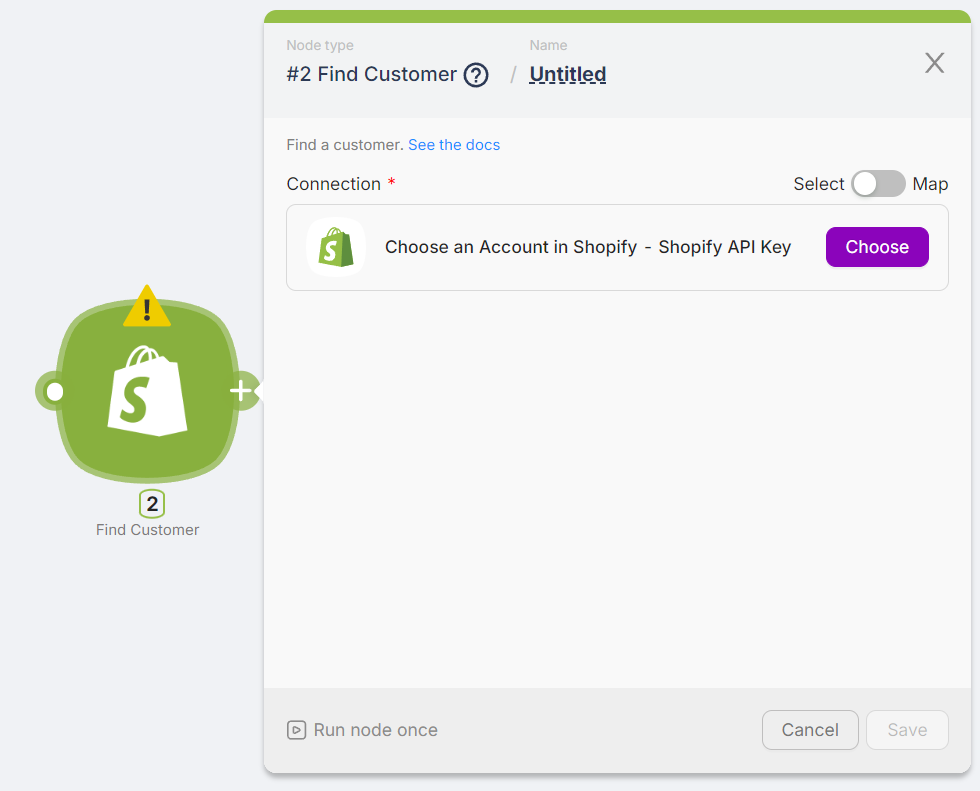Click the node's left input connector circle

(54, 391)
